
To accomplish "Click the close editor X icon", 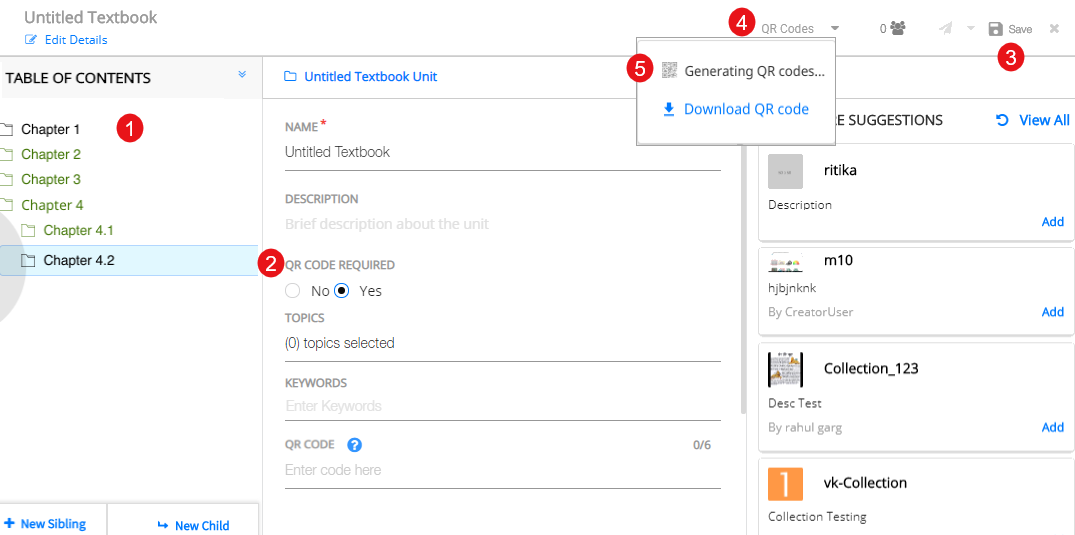I will (1054, 29).
